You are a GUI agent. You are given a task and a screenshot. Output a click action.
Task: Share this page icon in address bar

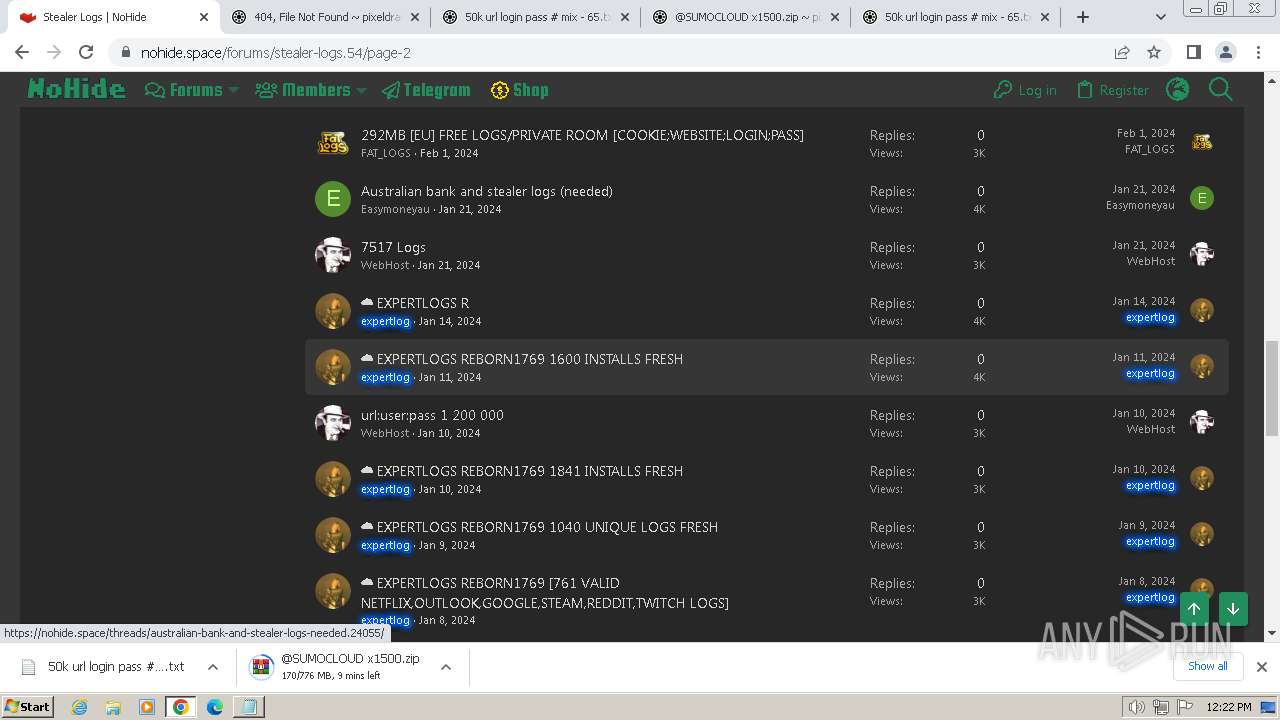pyautogui.click(x=1122, y=52)
